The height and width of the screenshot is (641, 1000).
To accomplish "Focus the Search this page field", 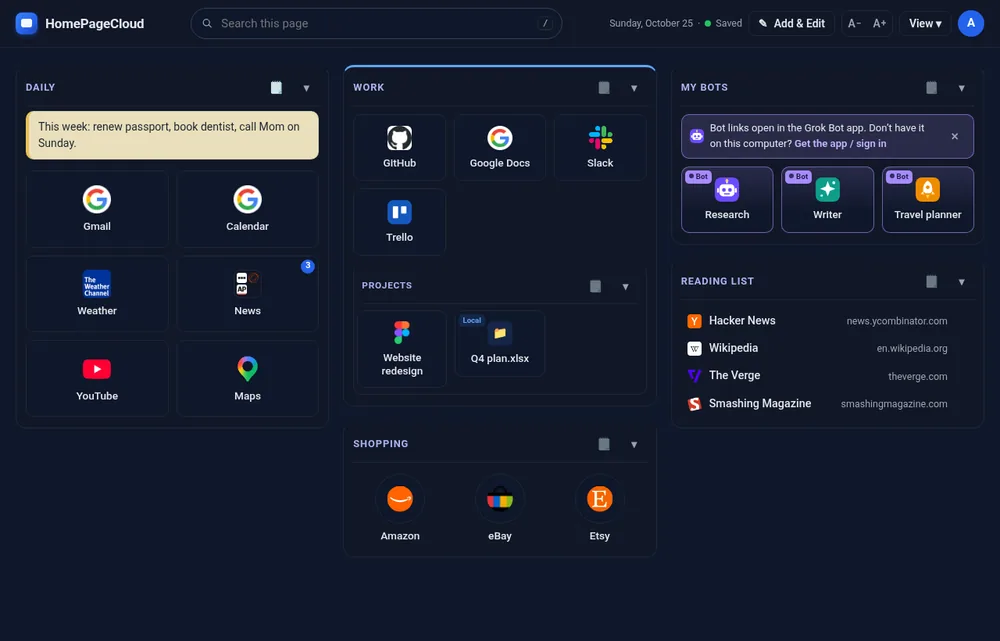I will tap(376, 24).
